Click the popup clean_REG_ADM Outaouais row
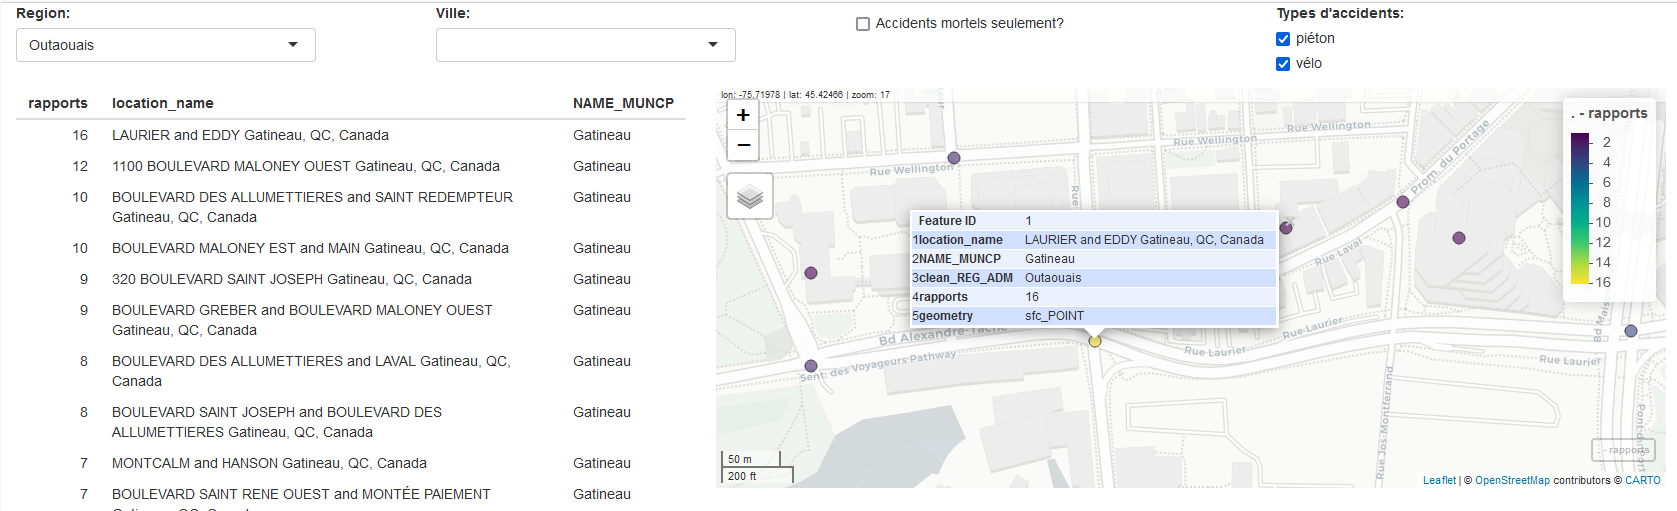 [1093, 278]
